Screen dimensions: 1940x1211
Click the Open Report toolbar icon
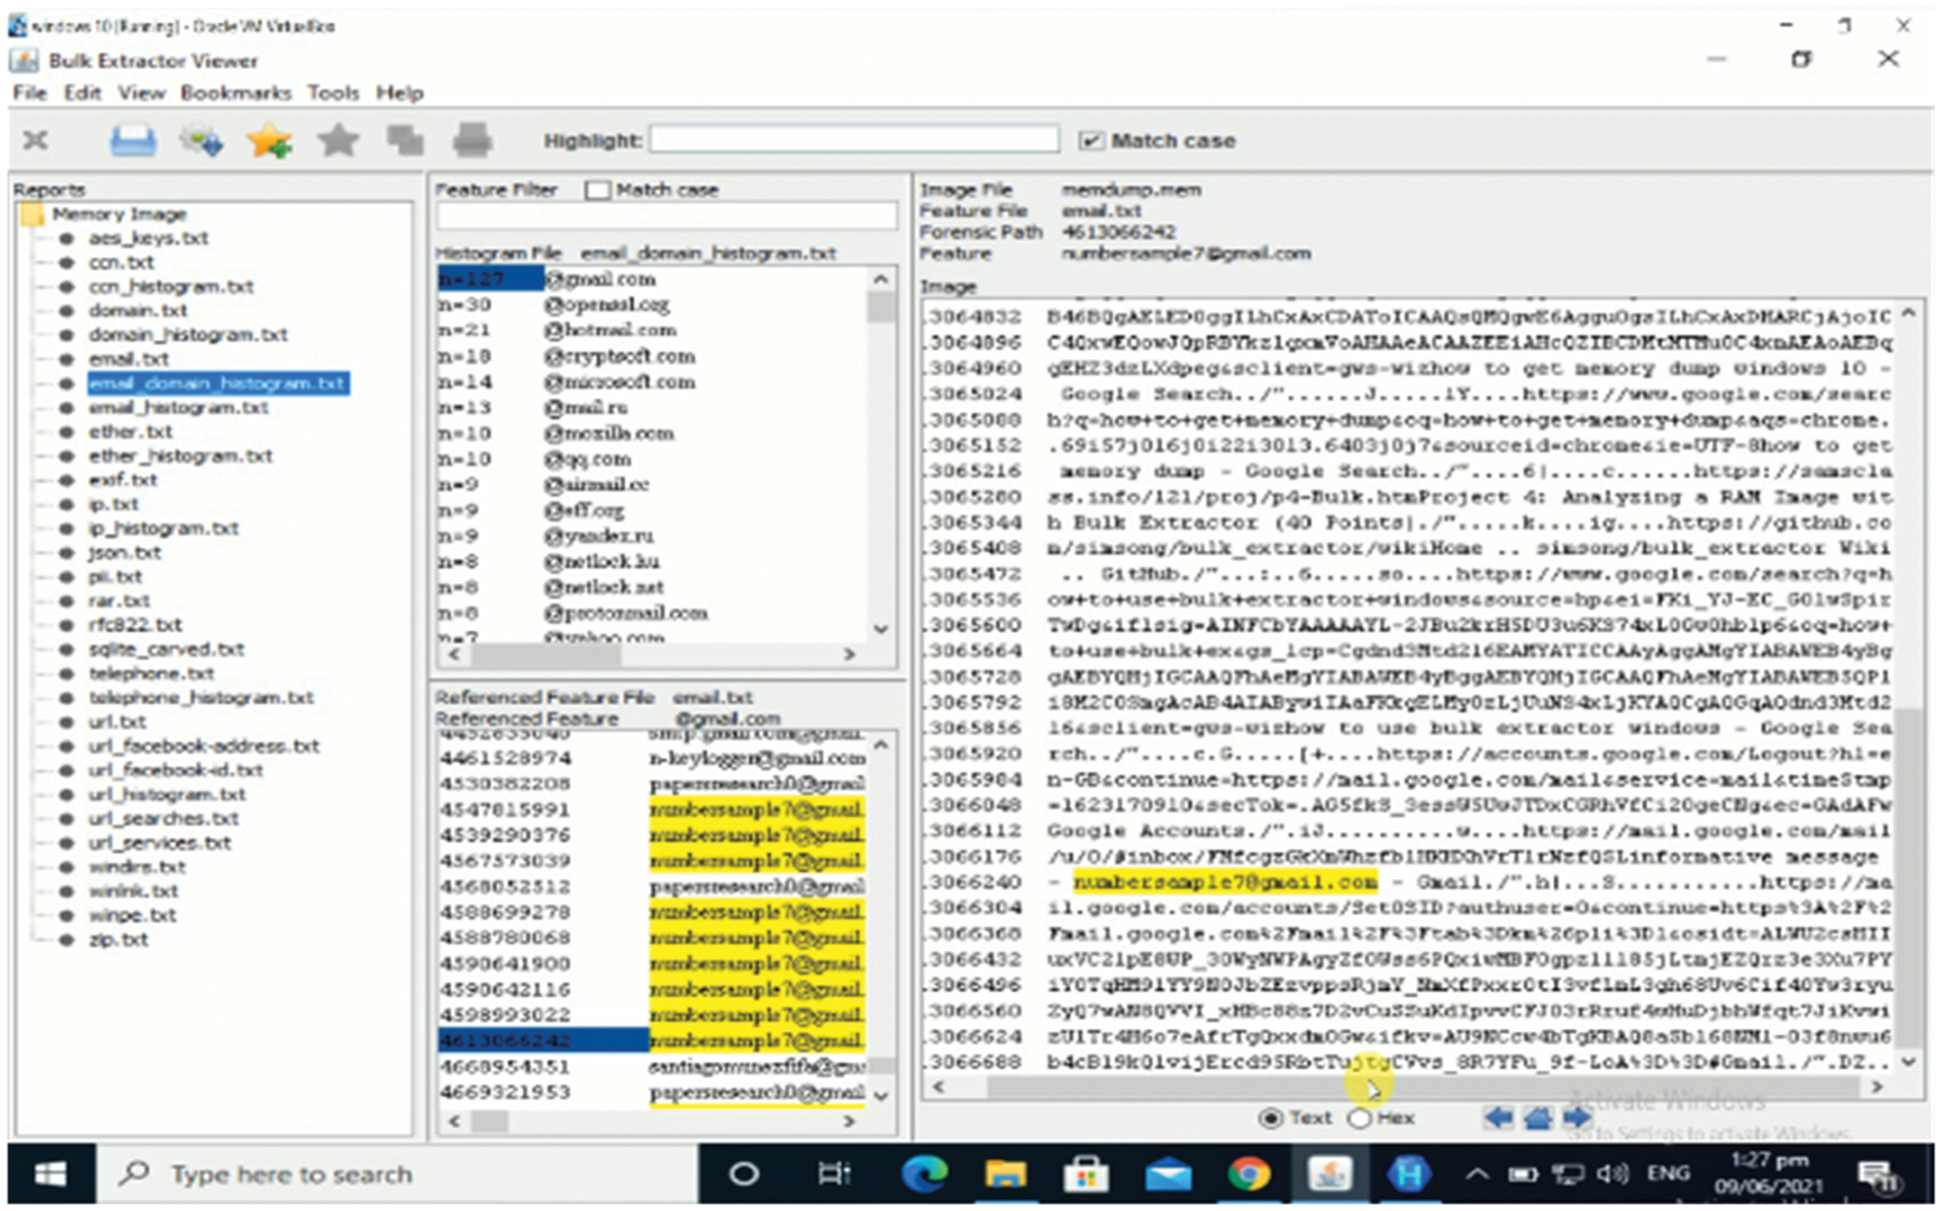[132, 140]
